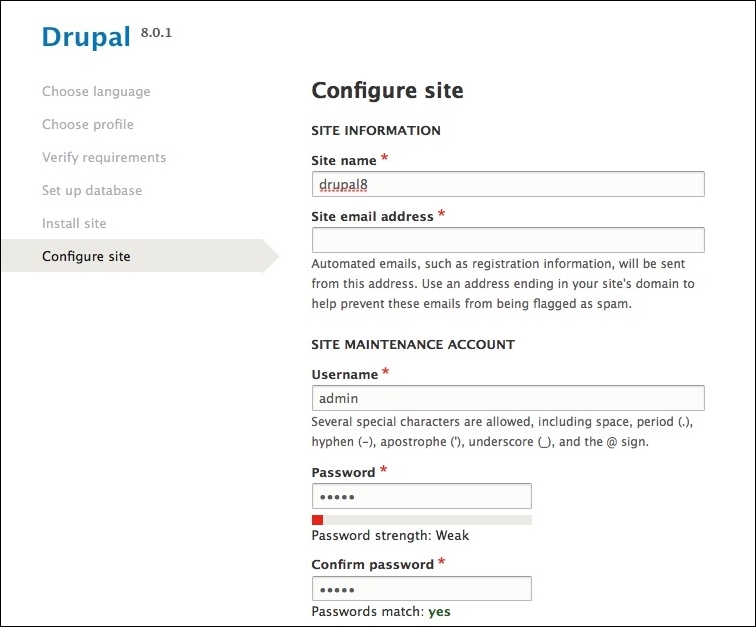Screen dimensions: 756x627
Task: Select the Choose profile step
Action: [88, 124]
